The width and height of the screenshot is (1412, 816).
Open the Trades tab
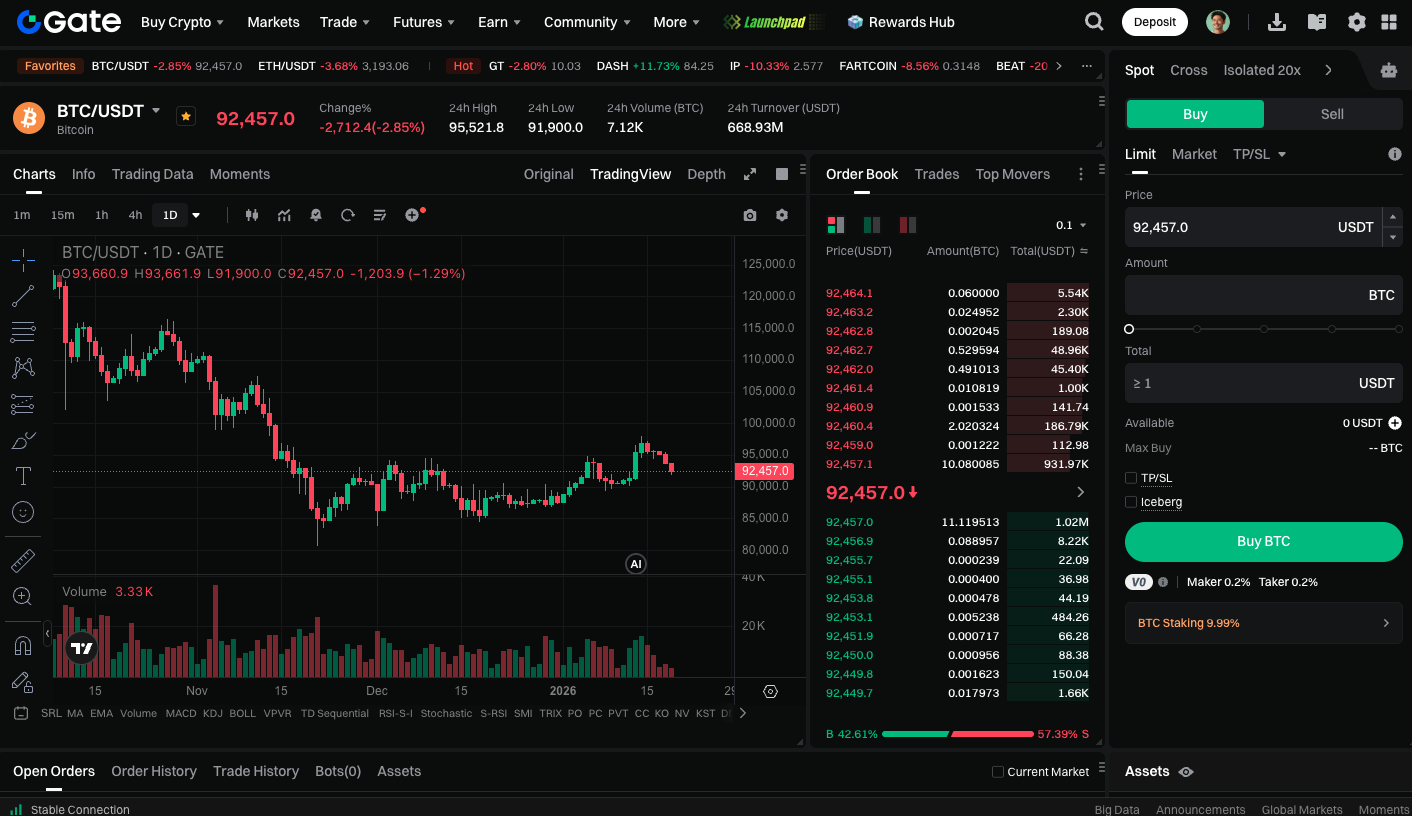pos(937,174)
